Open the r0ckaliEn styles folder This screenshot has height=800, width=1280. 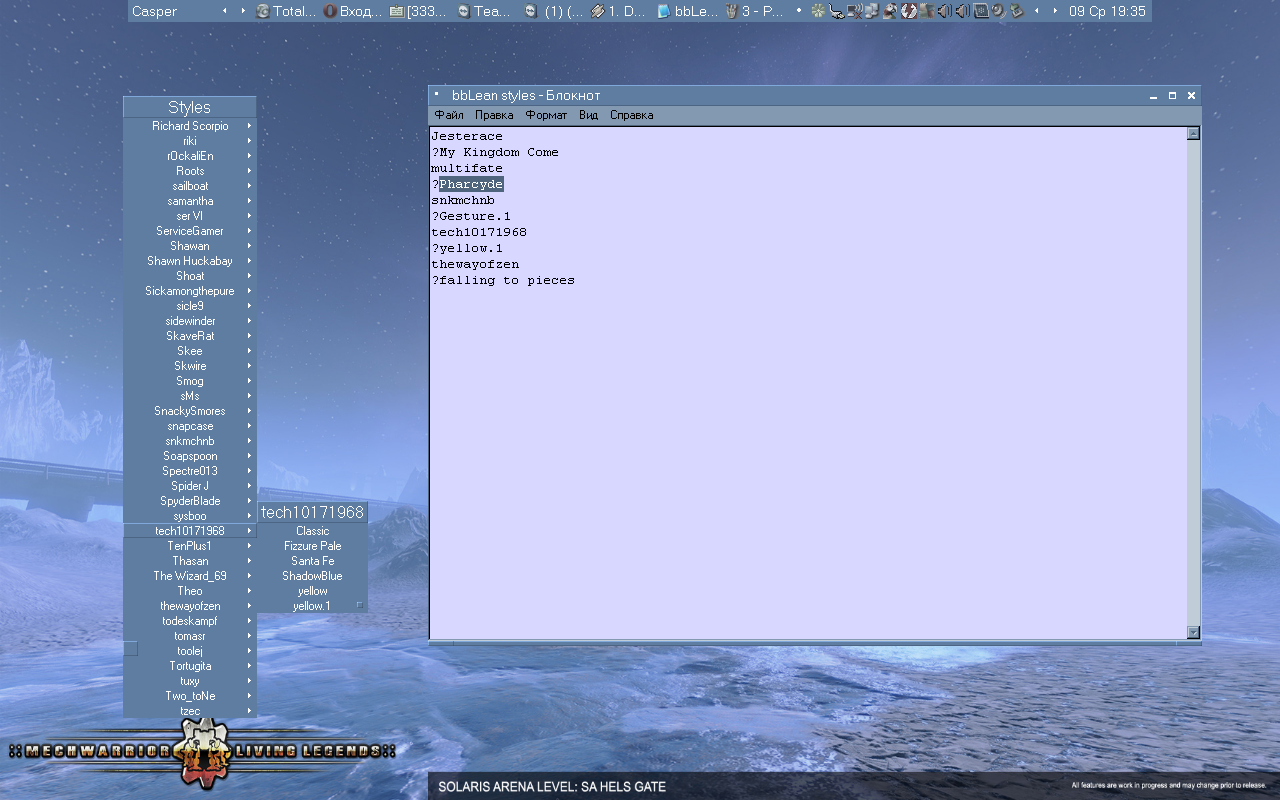click(190, 156)
